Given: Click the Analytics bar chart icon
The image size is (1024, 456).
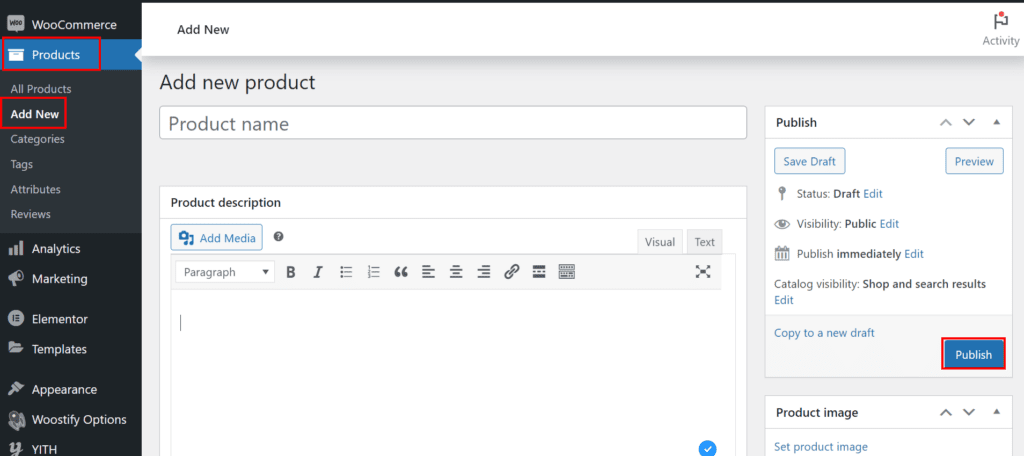Looking at the screenshot, I should coord(16,249).
